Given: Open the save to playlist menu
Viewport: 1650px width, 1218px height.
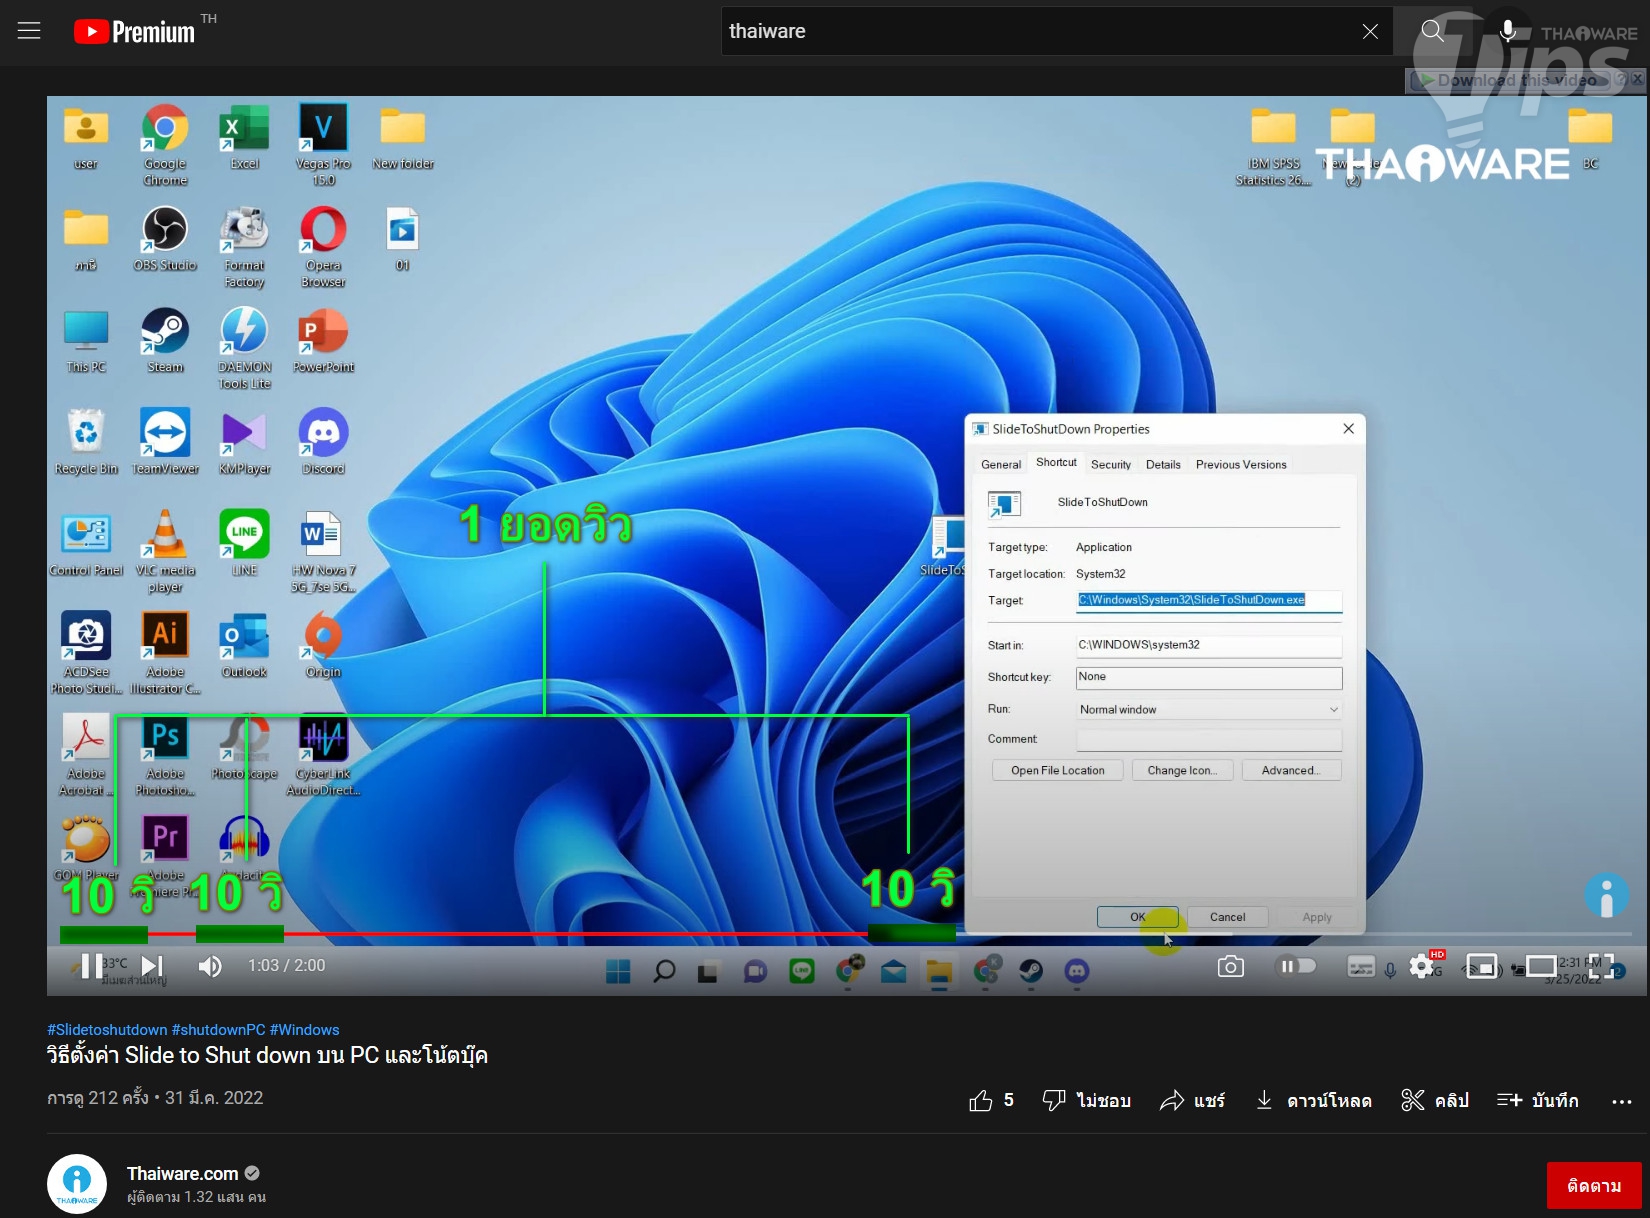Looking at the screenshot, I should 1537,1100.
